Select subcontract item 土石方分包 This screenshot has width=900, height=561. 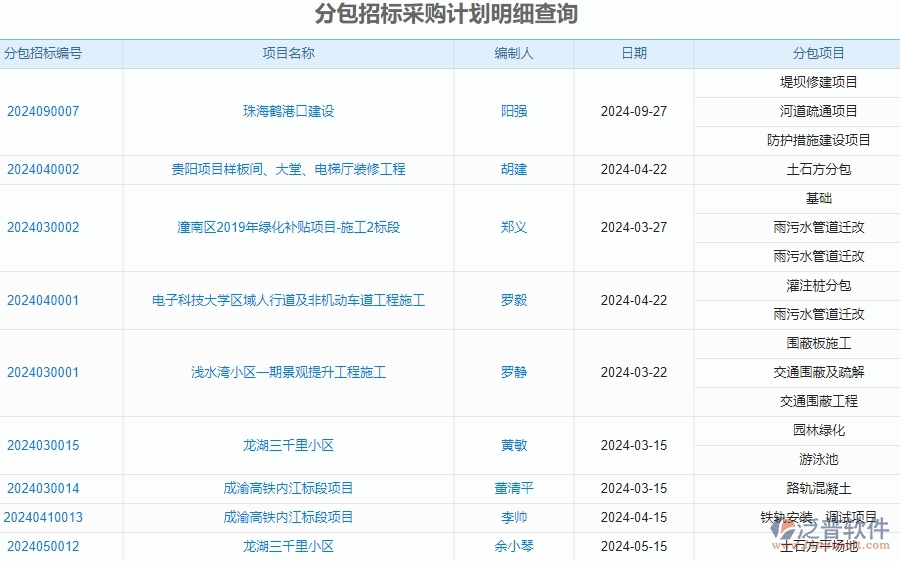pyautogui.click(x=818, y=169)
